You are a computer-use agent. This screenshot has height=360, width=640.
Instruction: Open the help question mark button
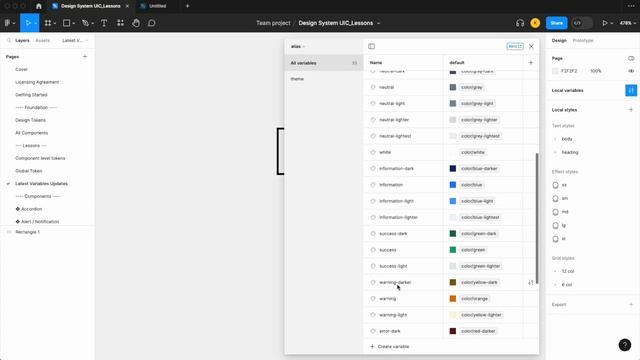pyautogui.click(x=624, y=345)
